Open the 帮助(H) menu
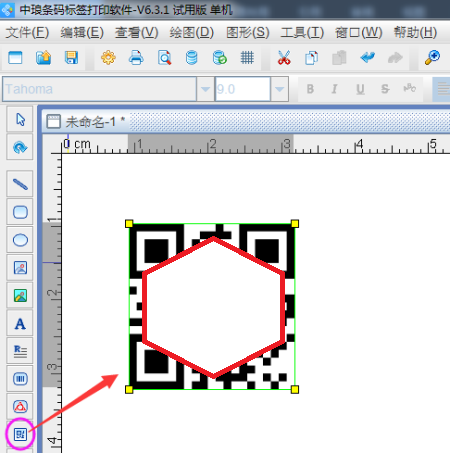 (x=415, y=33)
